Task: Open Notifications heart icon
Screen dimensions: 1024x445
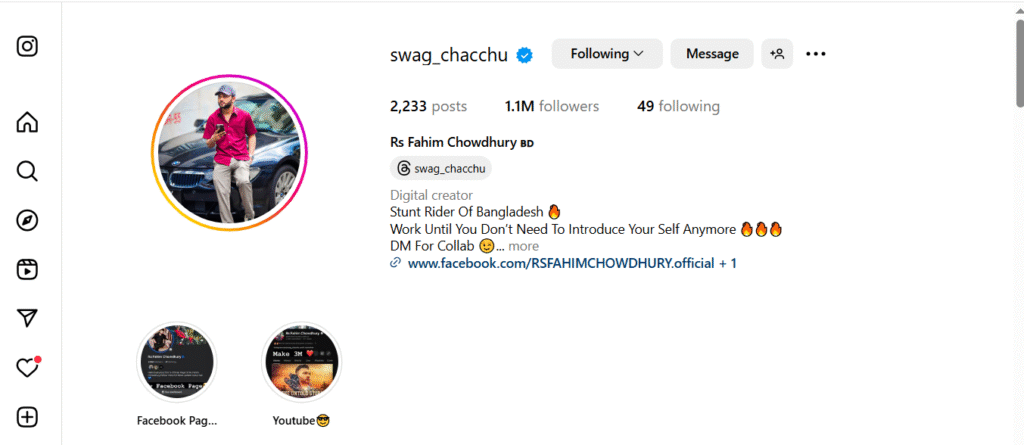Action: [x=27, y=368]
